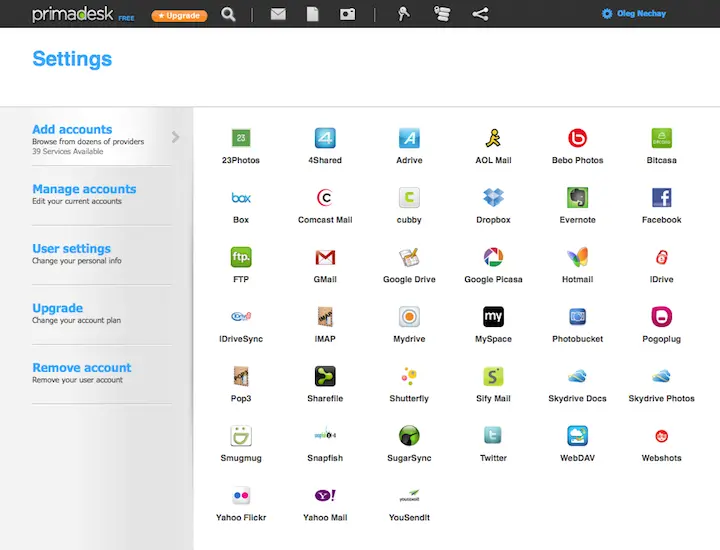
Task: Add a MySpace account
Action: tap(493, 316)
